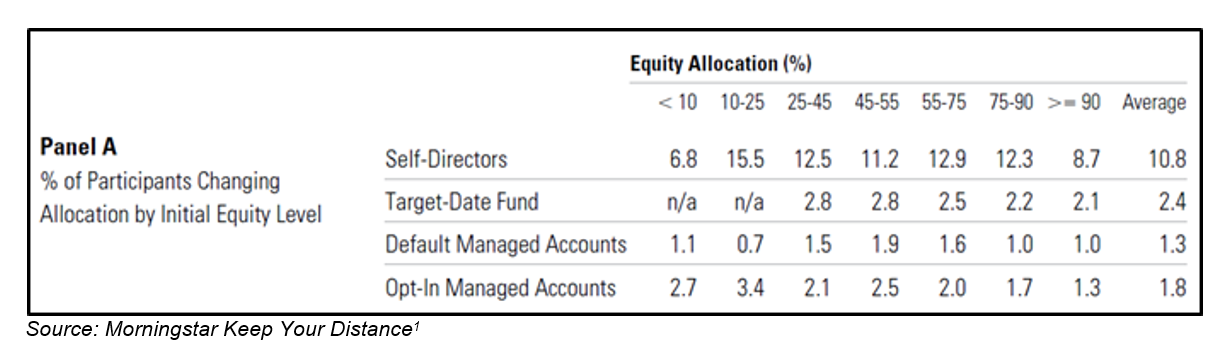
Task: Select the 45-55 column header
Action: click(875, 103)
